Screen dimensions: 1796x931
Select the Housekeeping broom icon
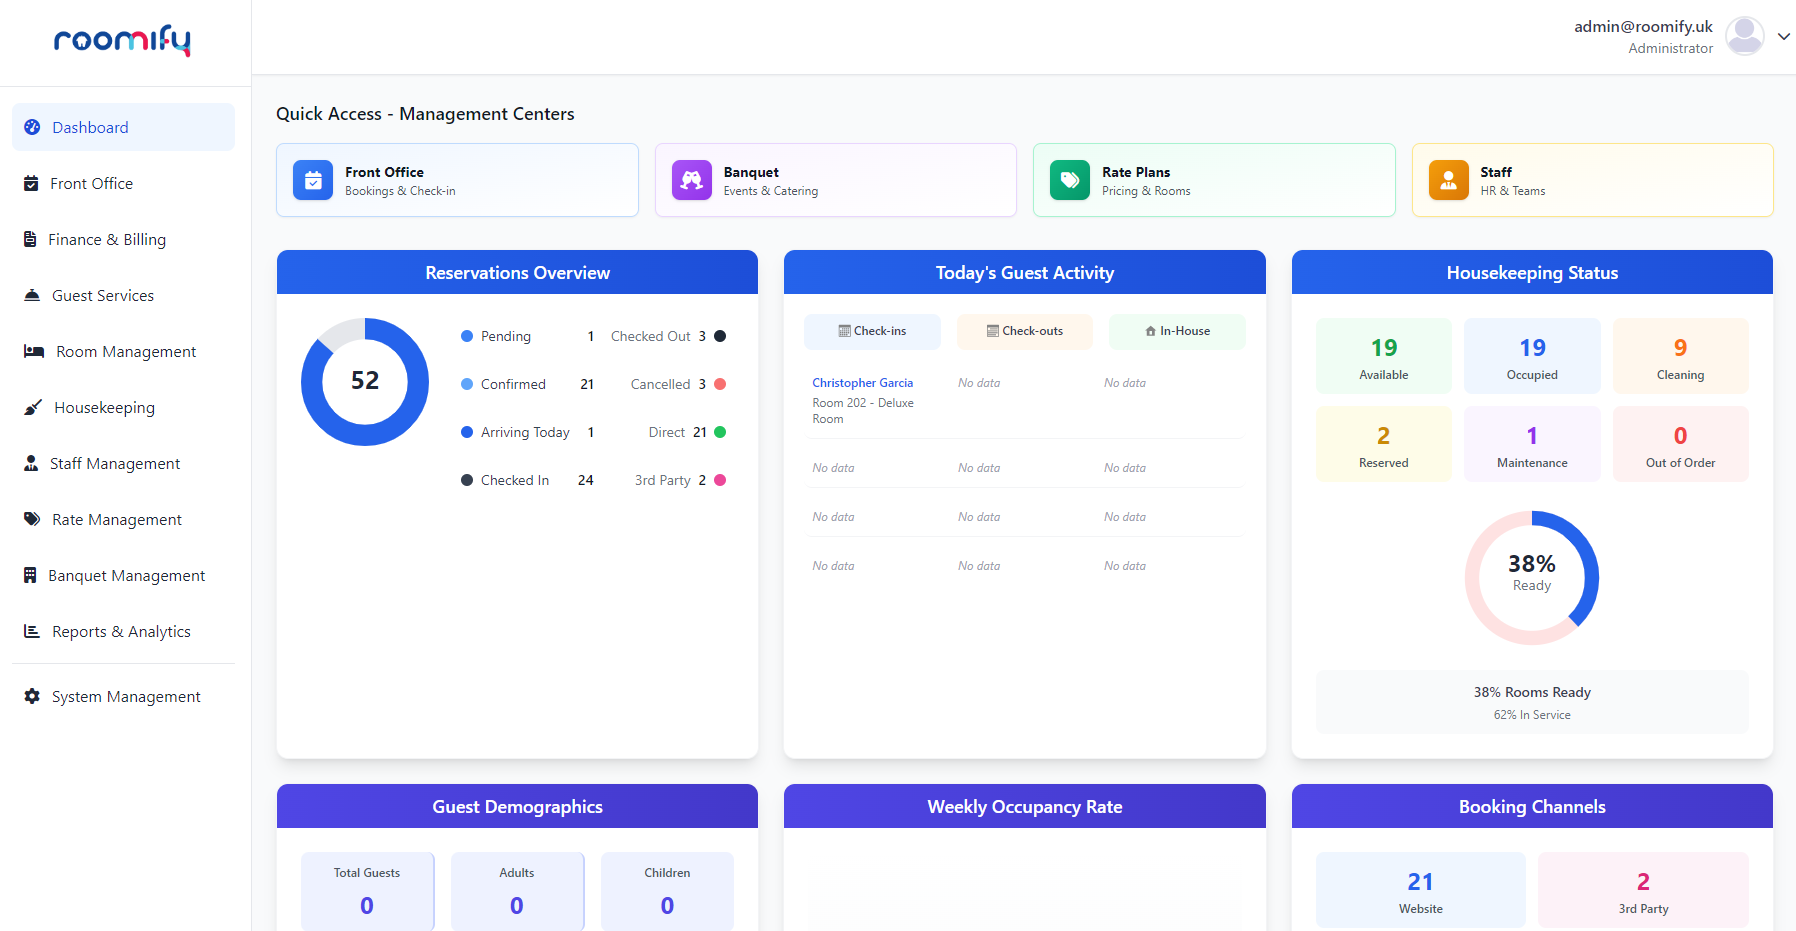[32, 407]
